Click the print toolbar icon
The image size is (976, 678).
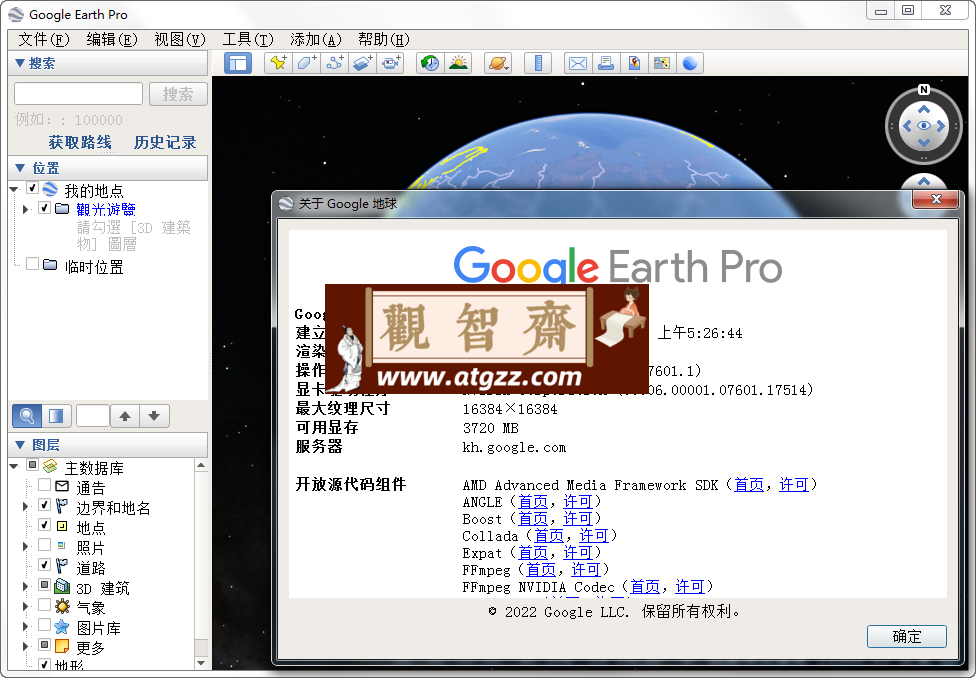coord(606,63)
